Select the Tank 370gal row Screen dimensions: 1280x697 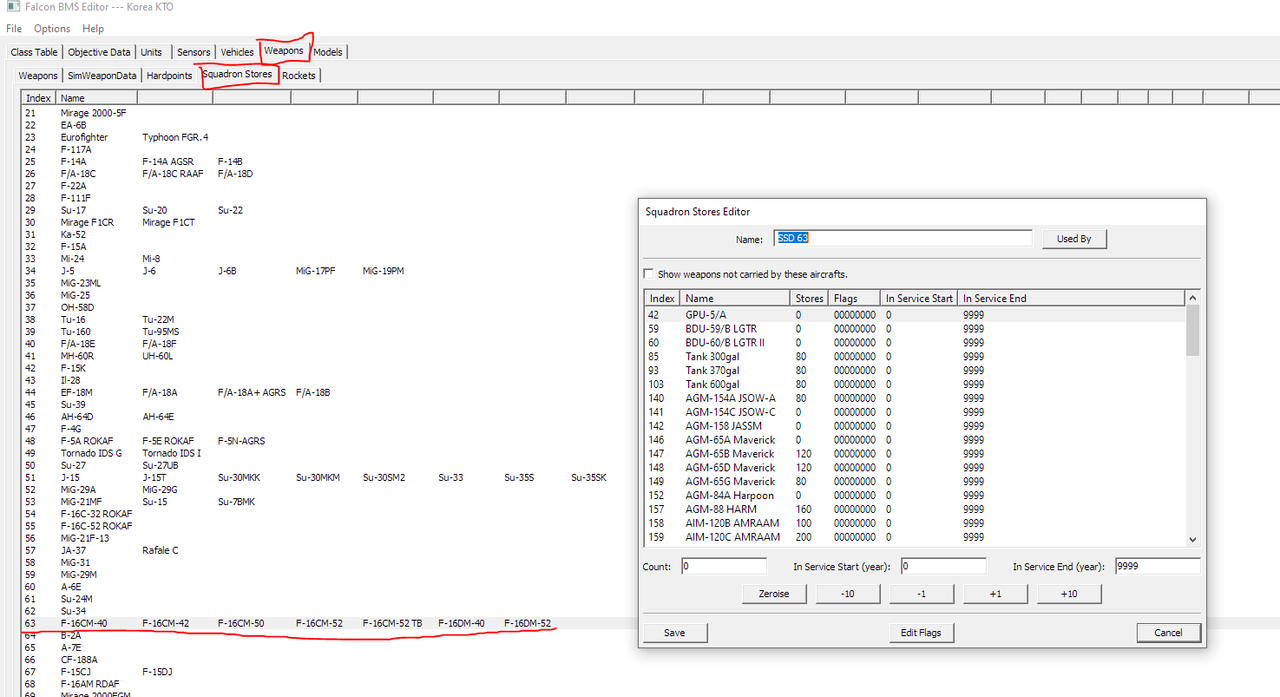915,370
